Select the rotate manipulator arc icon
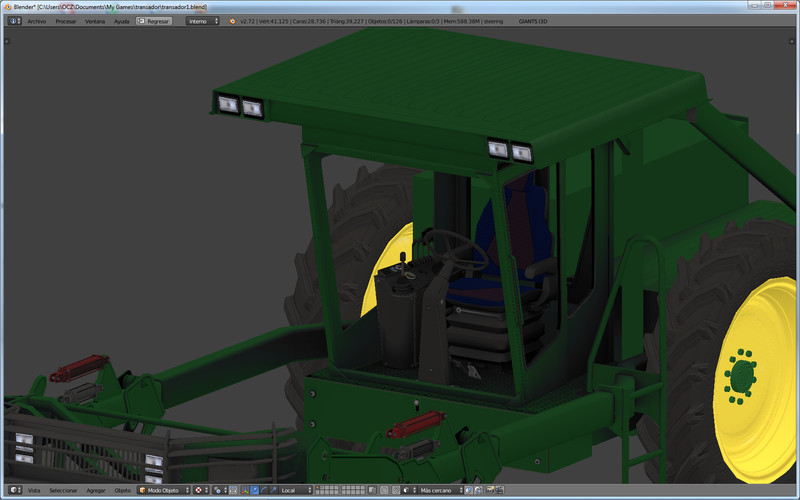The image size is (800, 500). coord(264,490)
